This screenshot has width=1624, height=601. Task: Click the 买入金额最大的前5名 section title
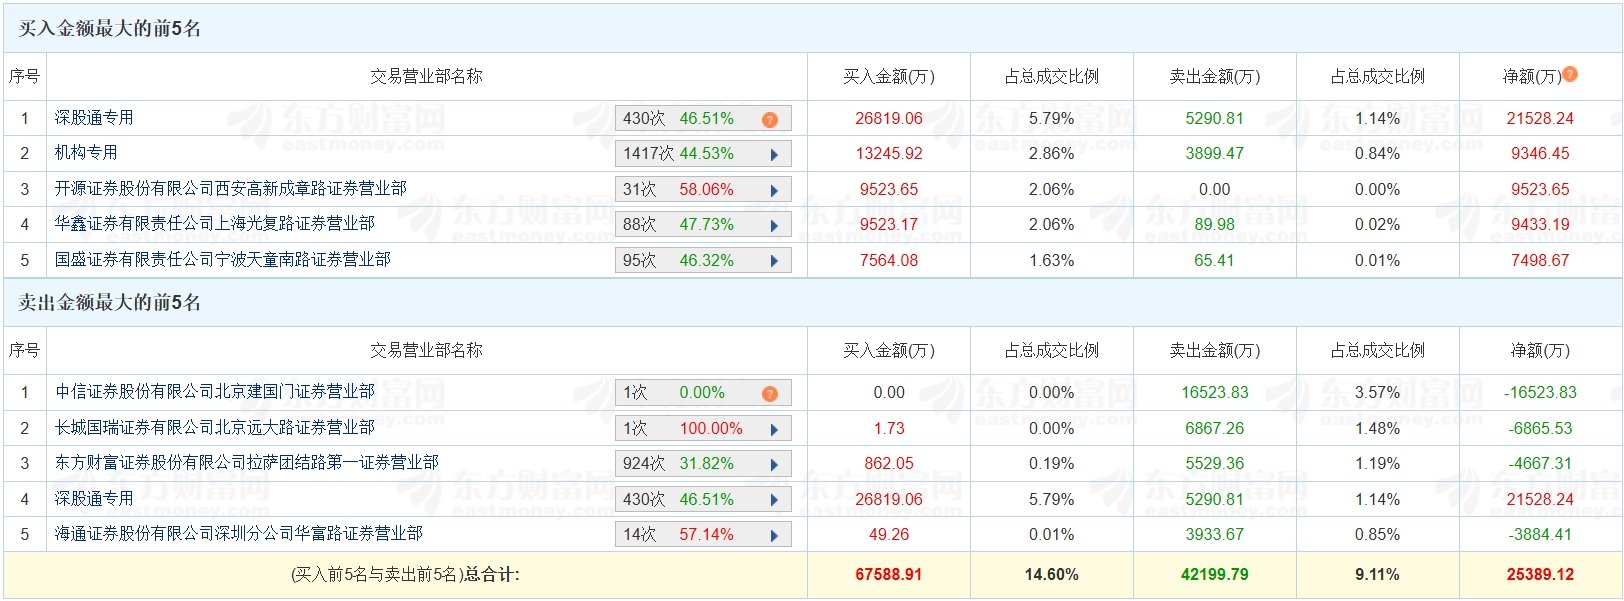click(110, 29)
